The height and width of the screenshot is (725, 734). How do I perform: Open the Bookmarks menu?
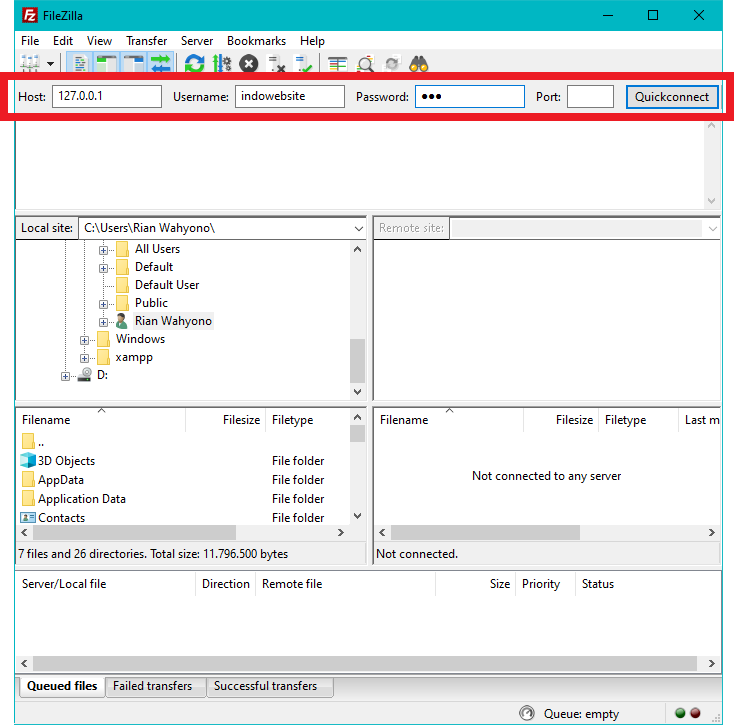point(257,41)
